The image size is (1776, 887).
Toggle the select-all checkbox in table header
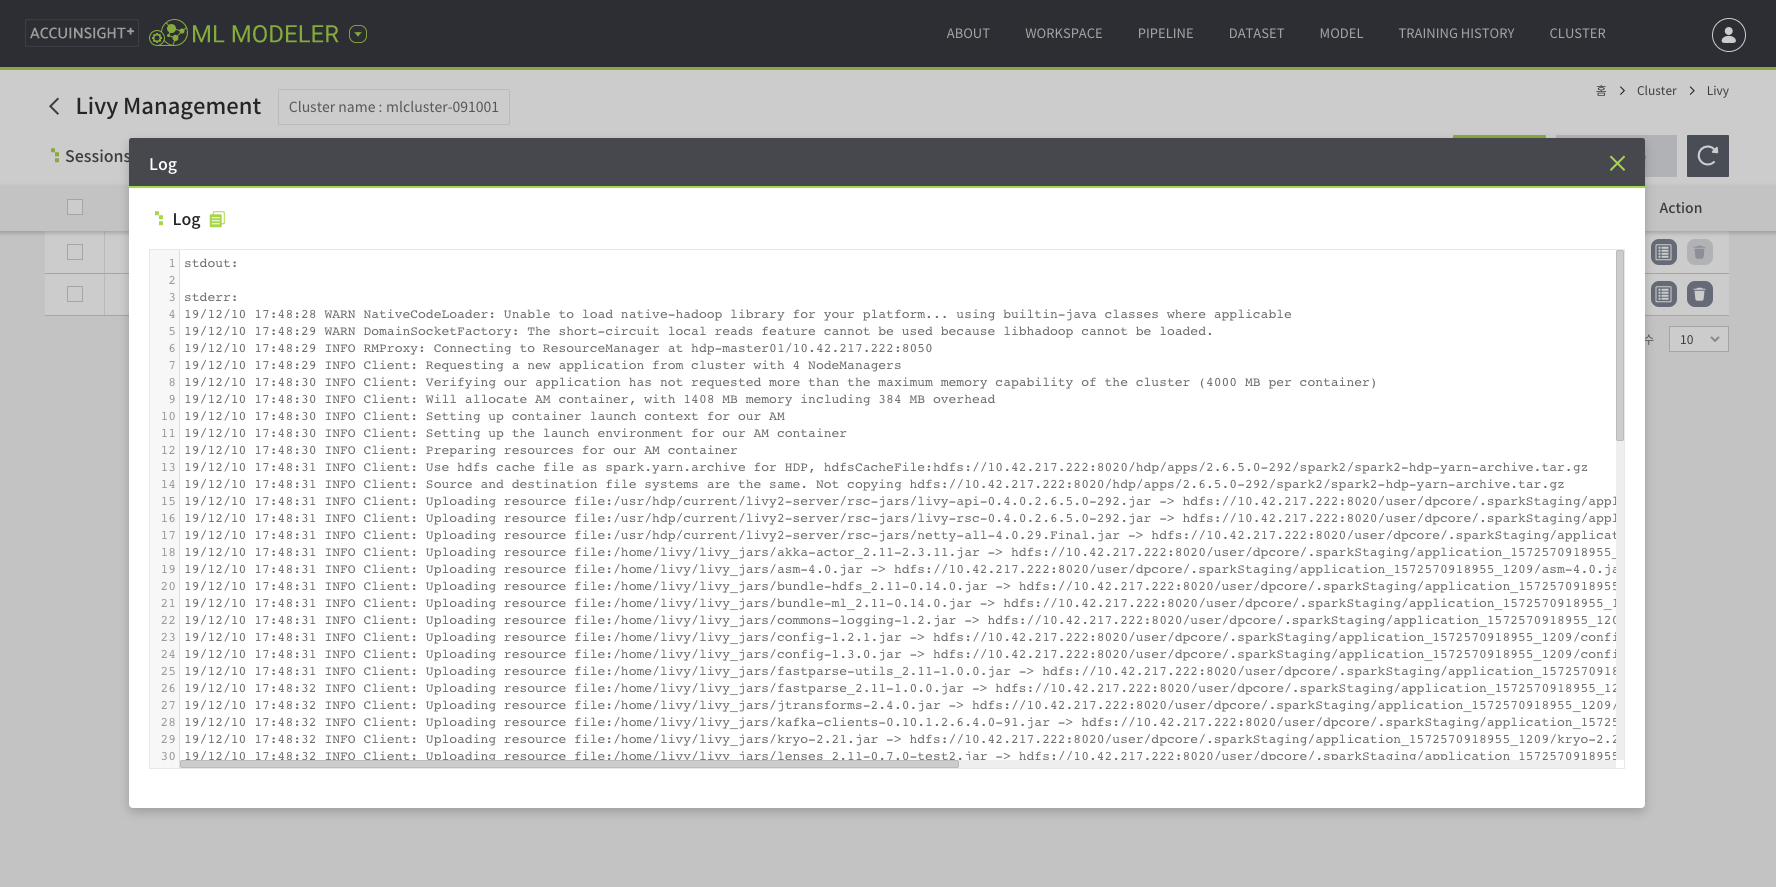coord(75,207)
